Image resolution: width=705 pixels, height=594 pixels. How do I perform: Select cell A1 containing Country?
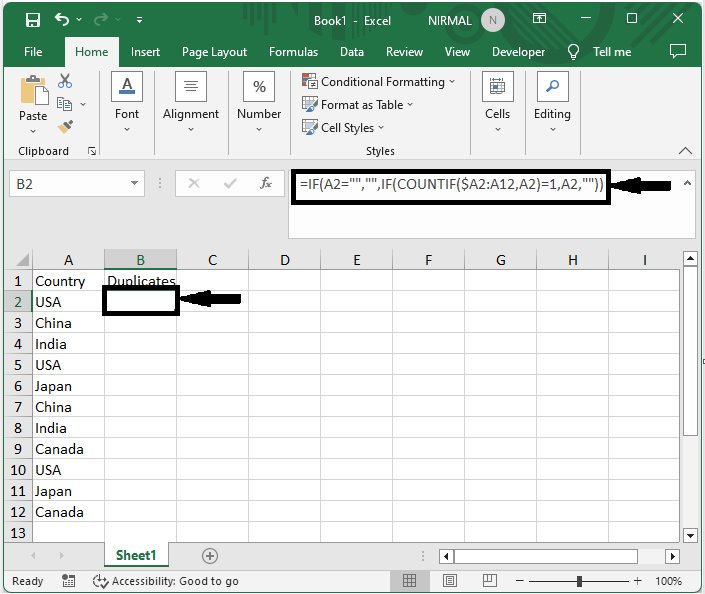[68, 281]
